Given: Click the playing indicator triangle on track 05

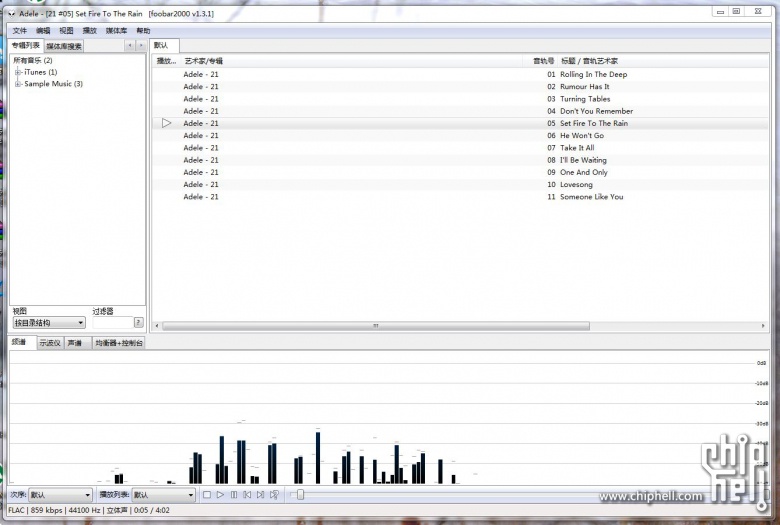Looking at the screenshot, I should pyautogui.click(x=166, y=123).
